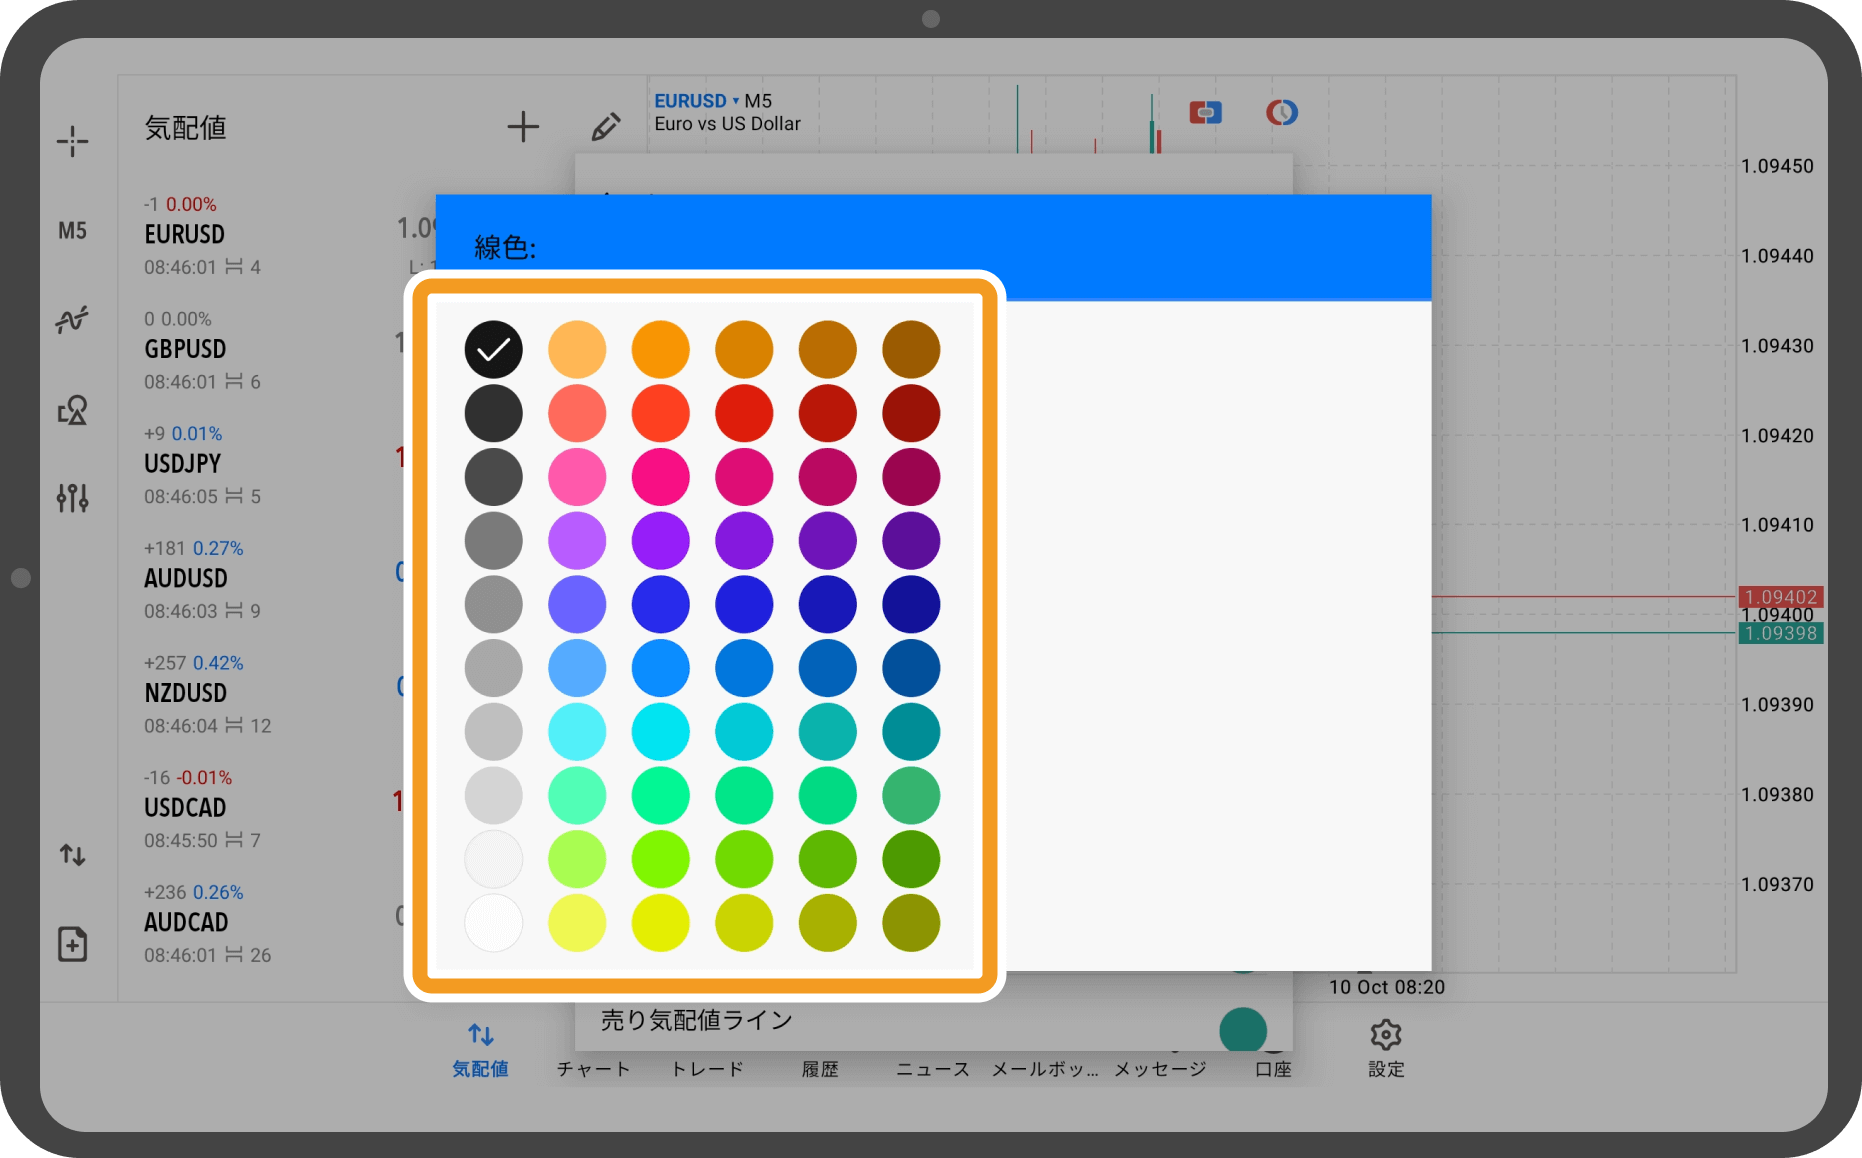Switch to the トレード tab
Image resolution: width=1862 pixels, height=1158 pixels.
click(707, 1069)
